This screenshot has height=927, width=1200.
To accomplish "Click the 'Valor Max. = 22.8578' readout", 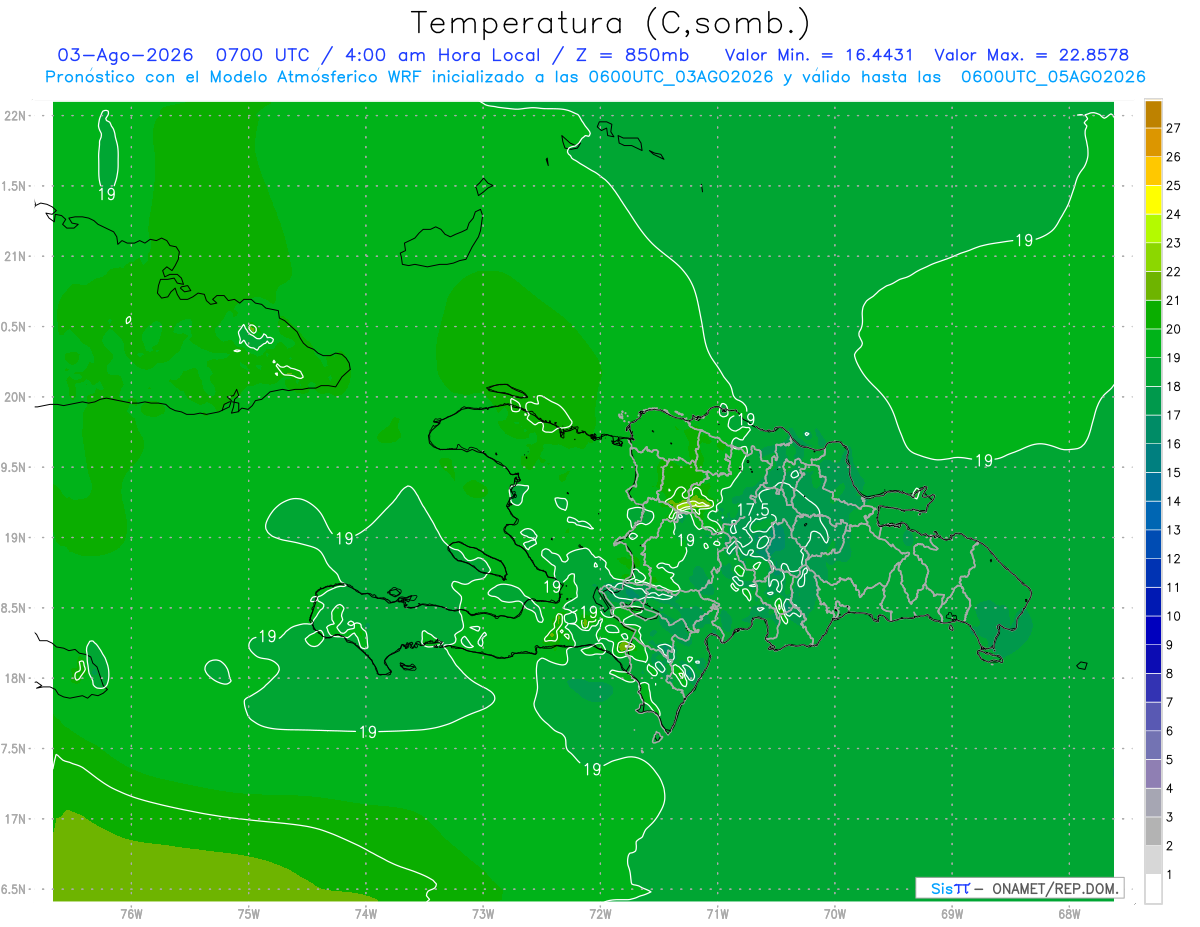I will (x=1031, y=55).
